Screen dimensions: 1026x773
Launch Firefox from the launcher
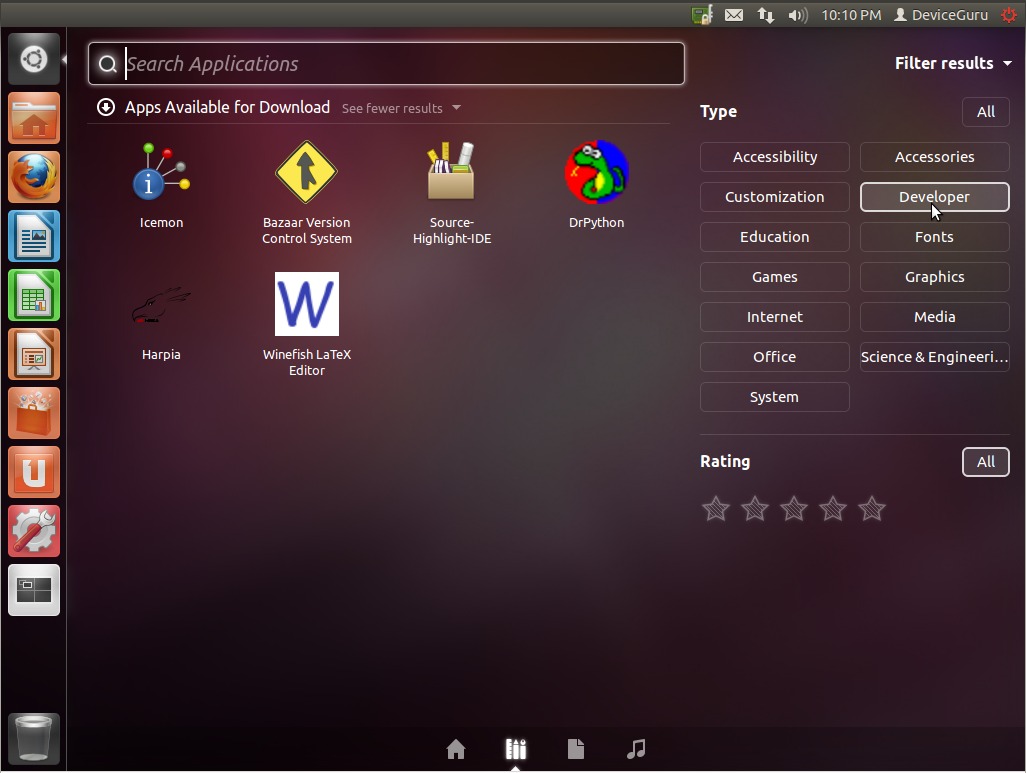point(34,177)
